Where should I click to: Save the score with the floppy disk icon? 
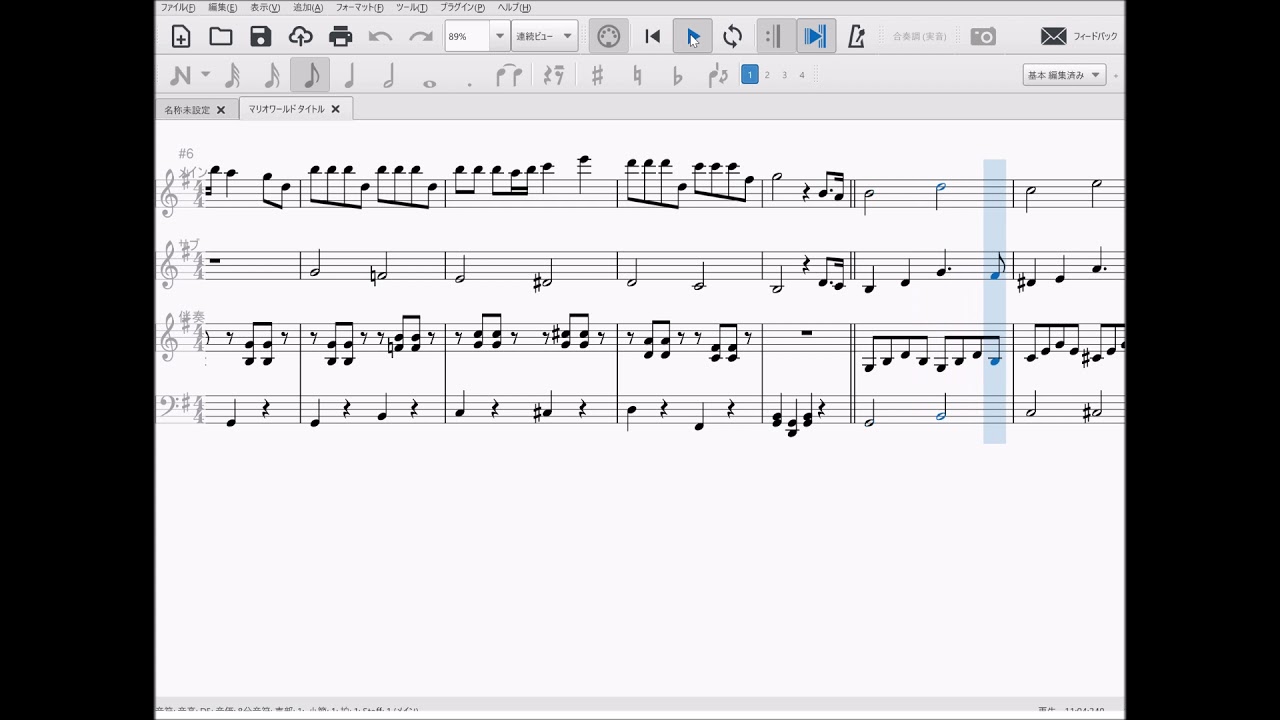(261, 37)
